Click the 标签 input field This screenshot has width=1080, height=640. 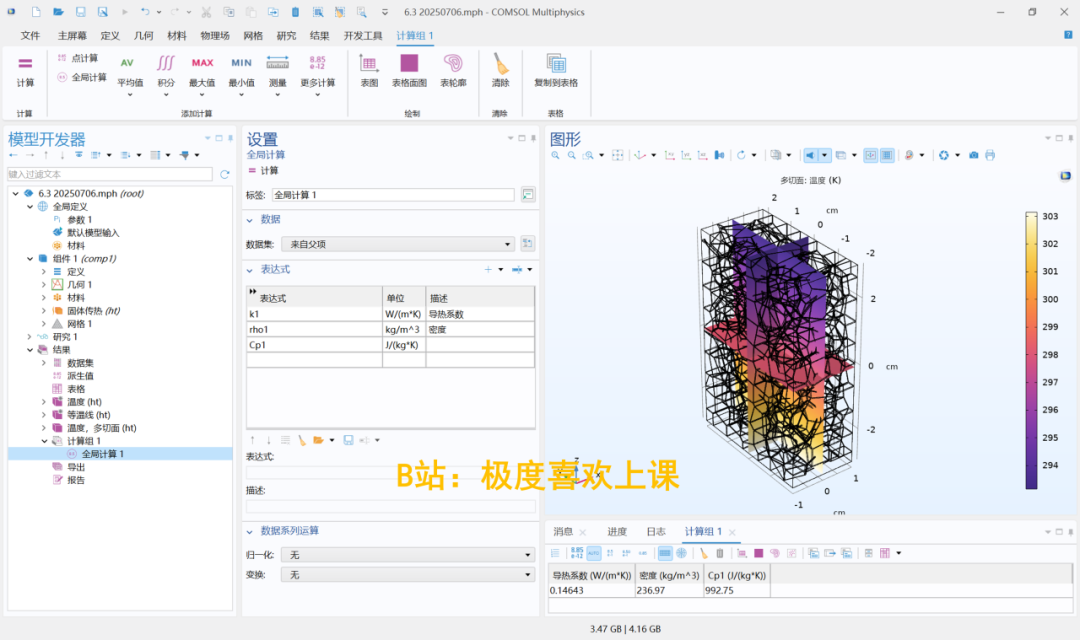[393, 195]
